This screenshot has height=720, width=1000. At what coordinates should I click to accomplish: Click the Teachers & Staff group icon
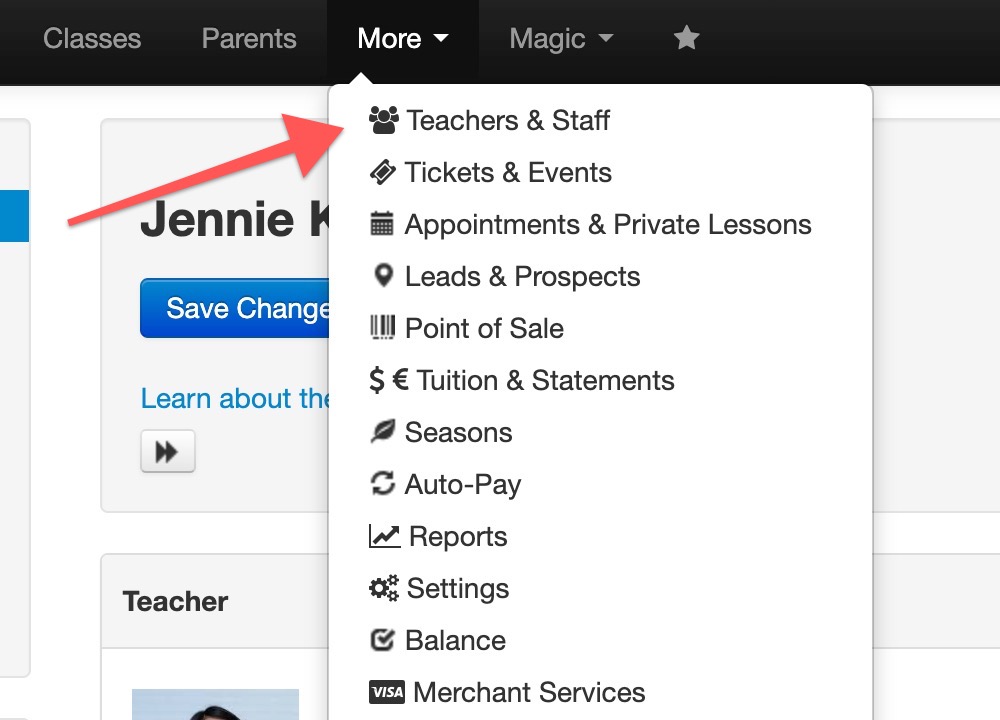point(384,120)
